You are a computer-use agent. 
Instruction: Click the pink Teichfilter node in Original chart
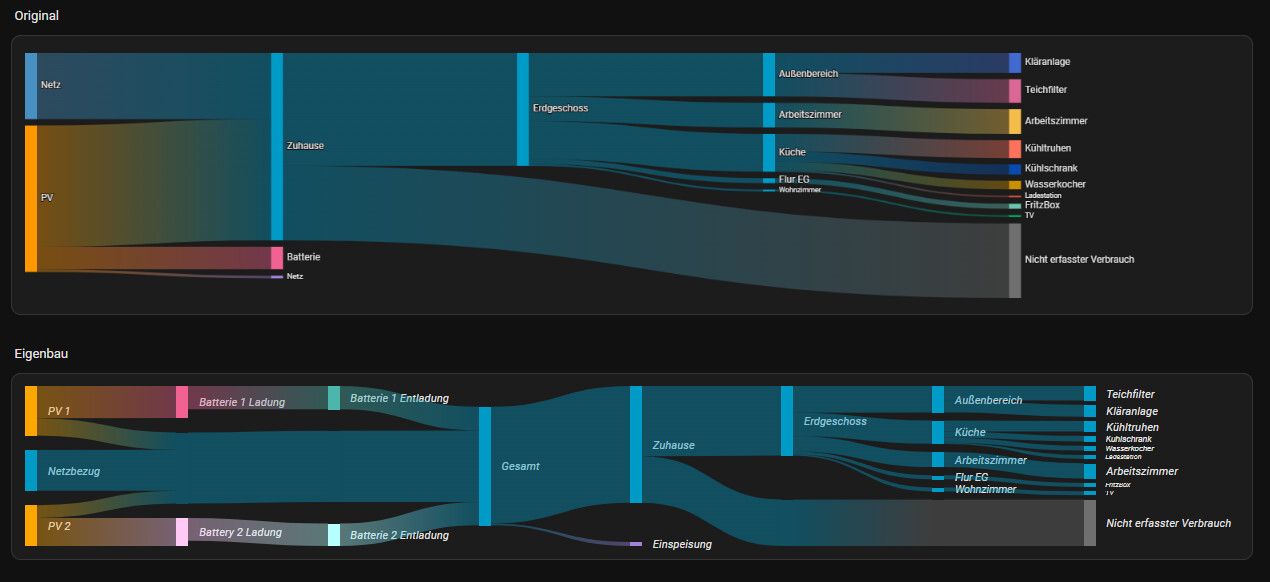tap(1015, 90)
